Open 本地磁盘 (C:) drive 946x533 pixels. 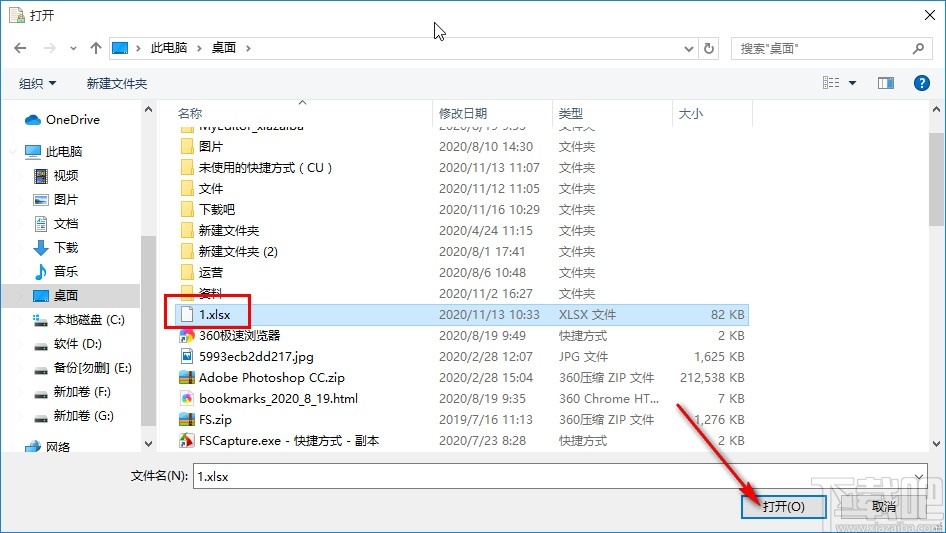[x=79, y=319]
